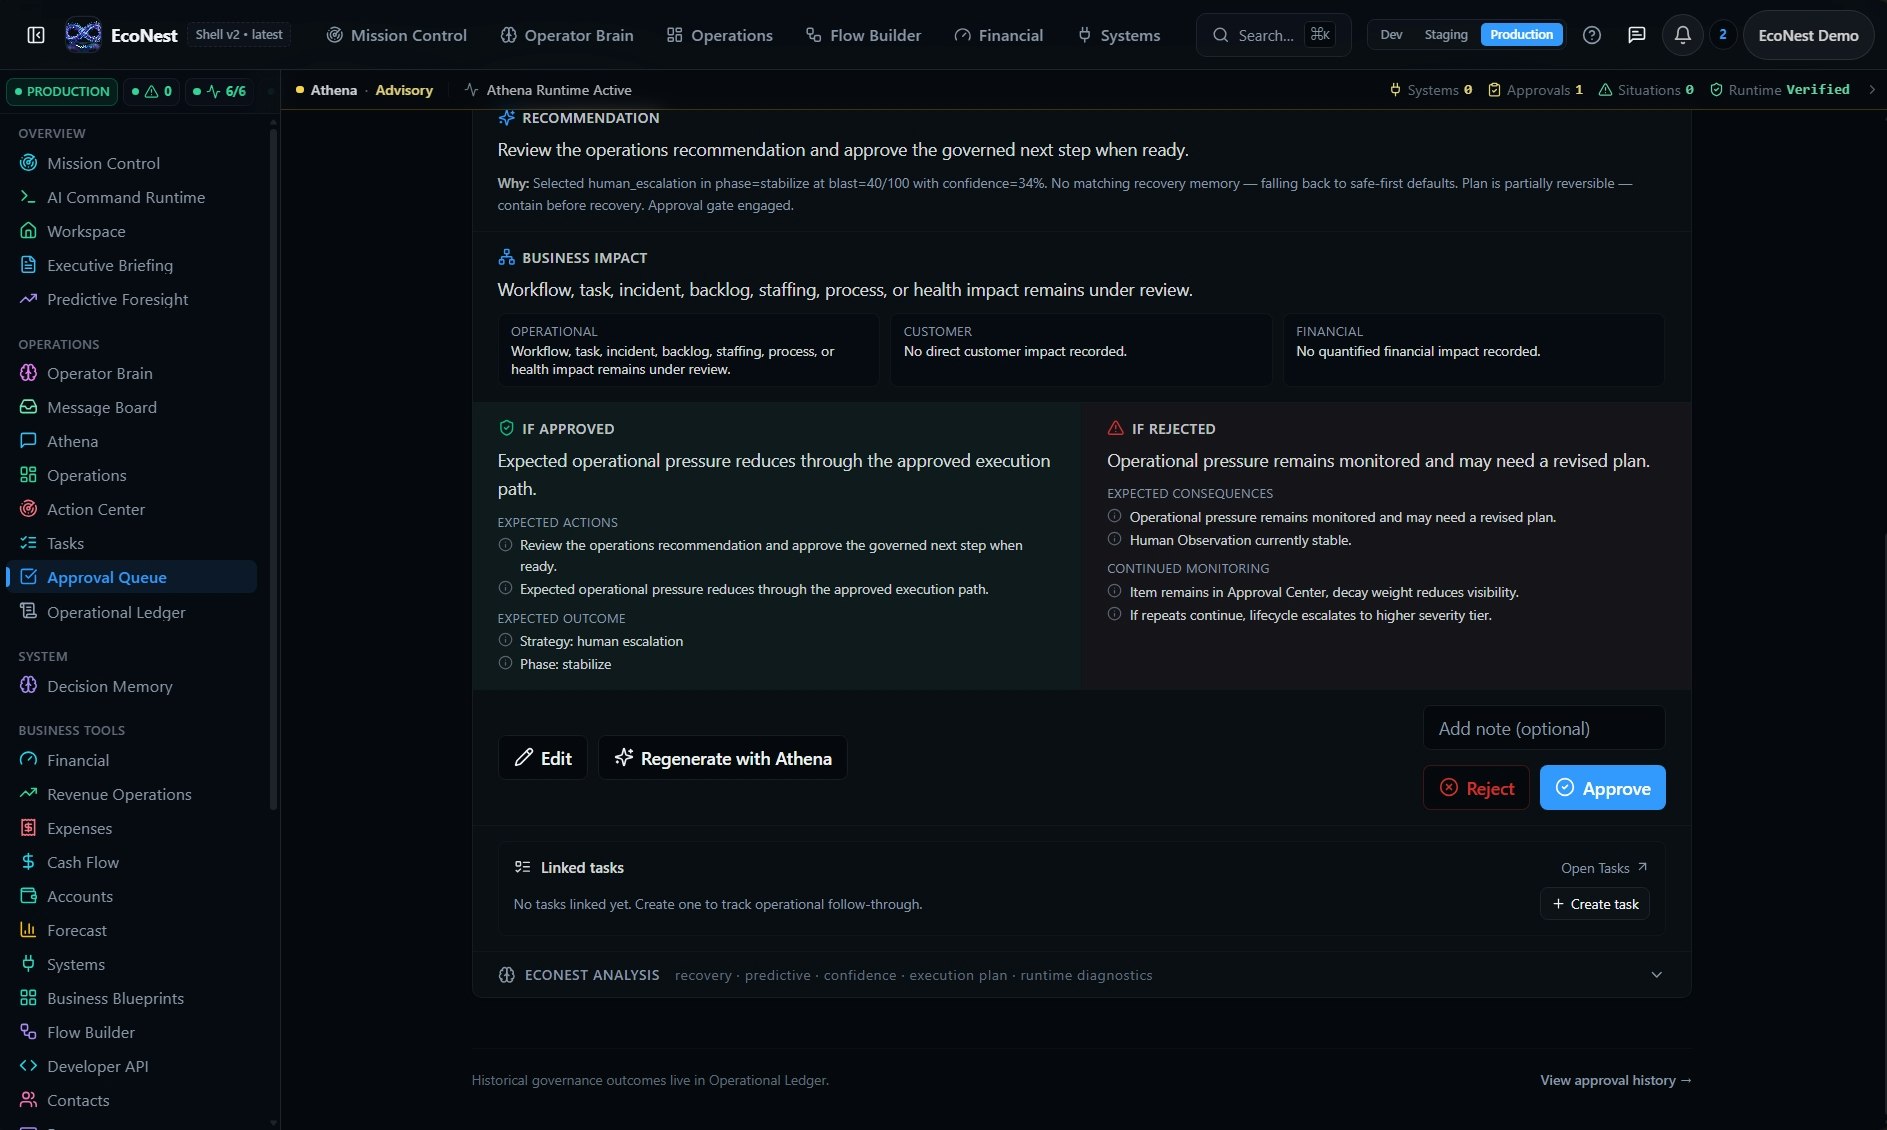The width and height of the screenshot is (1887, 1130).
Task: Click the Systems 0 status indicator
Action: pyautogui.click(x=1431, y=90)
